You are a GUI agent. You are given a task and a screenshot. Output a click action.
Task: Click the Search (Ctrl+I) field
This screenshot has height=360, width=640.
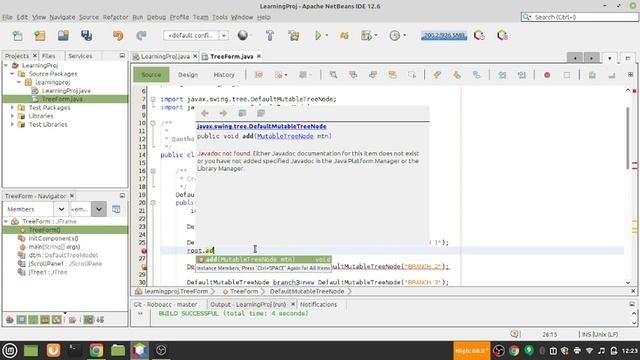(x=580, y=17)
